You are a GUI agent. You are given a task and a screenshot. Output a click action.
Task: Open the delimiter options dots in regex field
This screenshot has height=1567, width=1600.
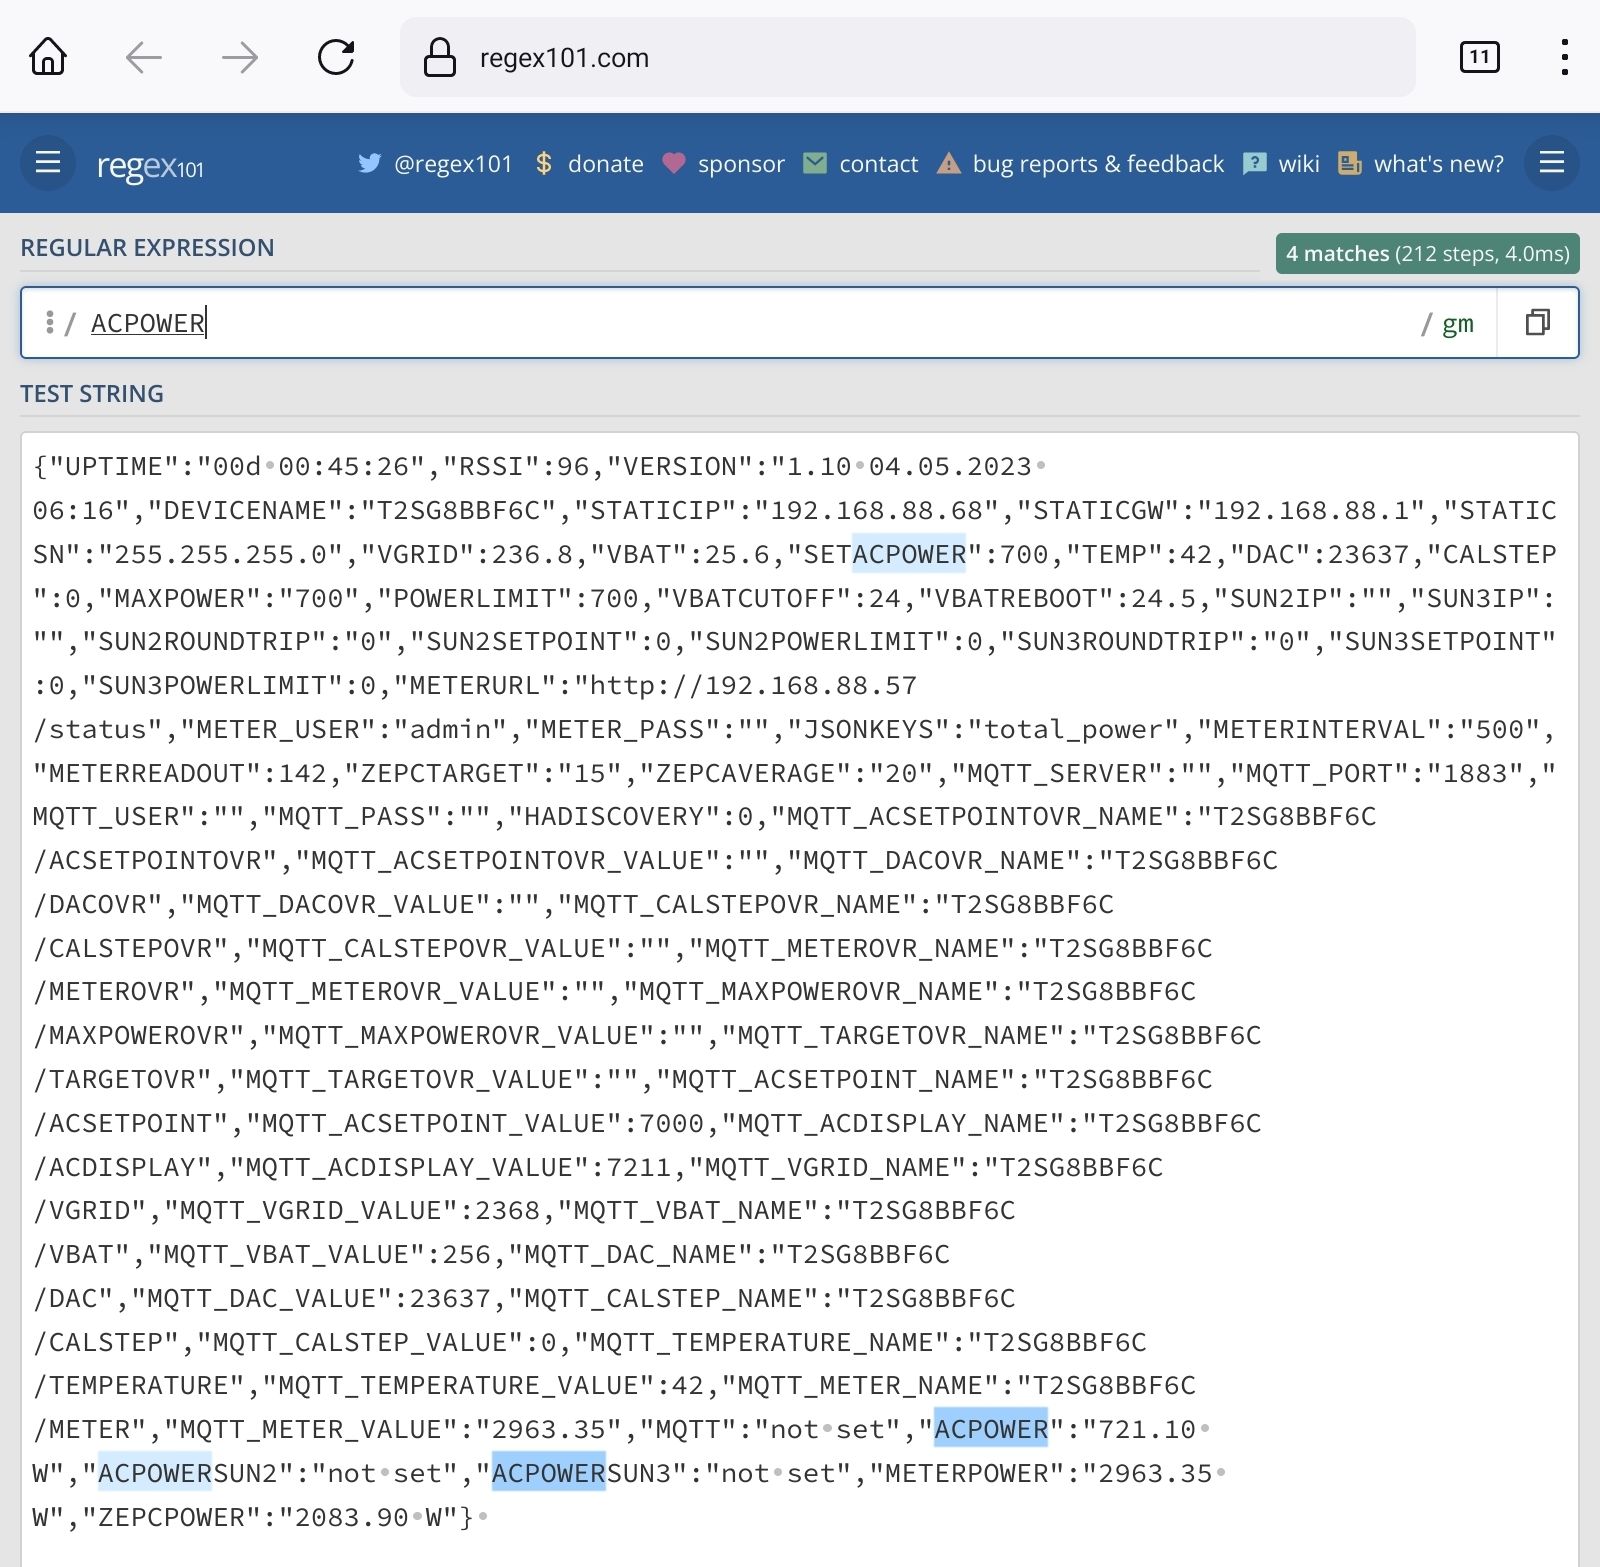[49, 322]
